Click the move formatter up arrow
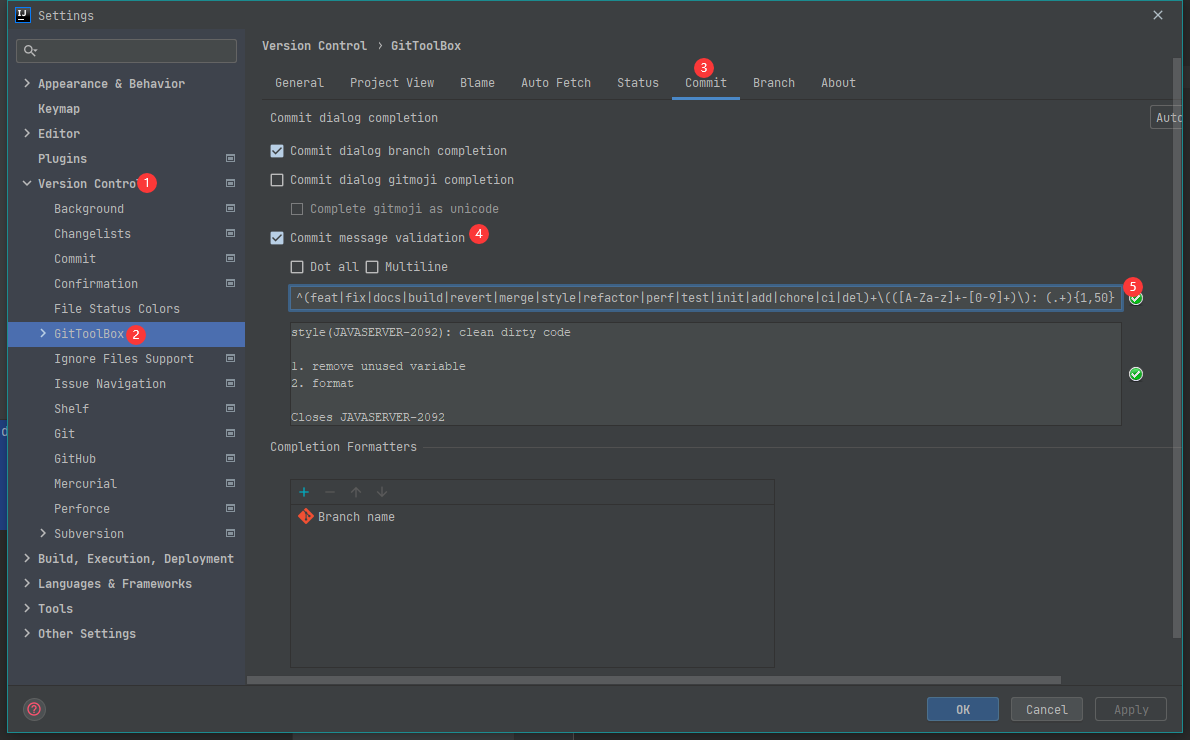Viewport: 1190px width, 740px height. [356, 492]
